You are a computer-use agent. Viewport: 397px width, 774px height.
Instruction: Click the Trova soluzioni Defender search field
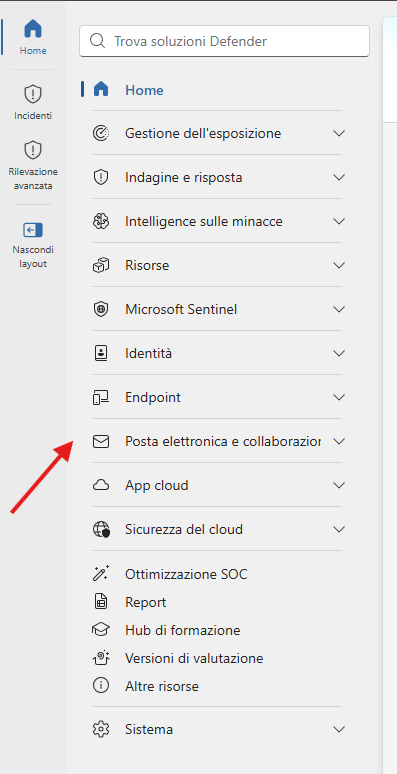coord(224,41)
